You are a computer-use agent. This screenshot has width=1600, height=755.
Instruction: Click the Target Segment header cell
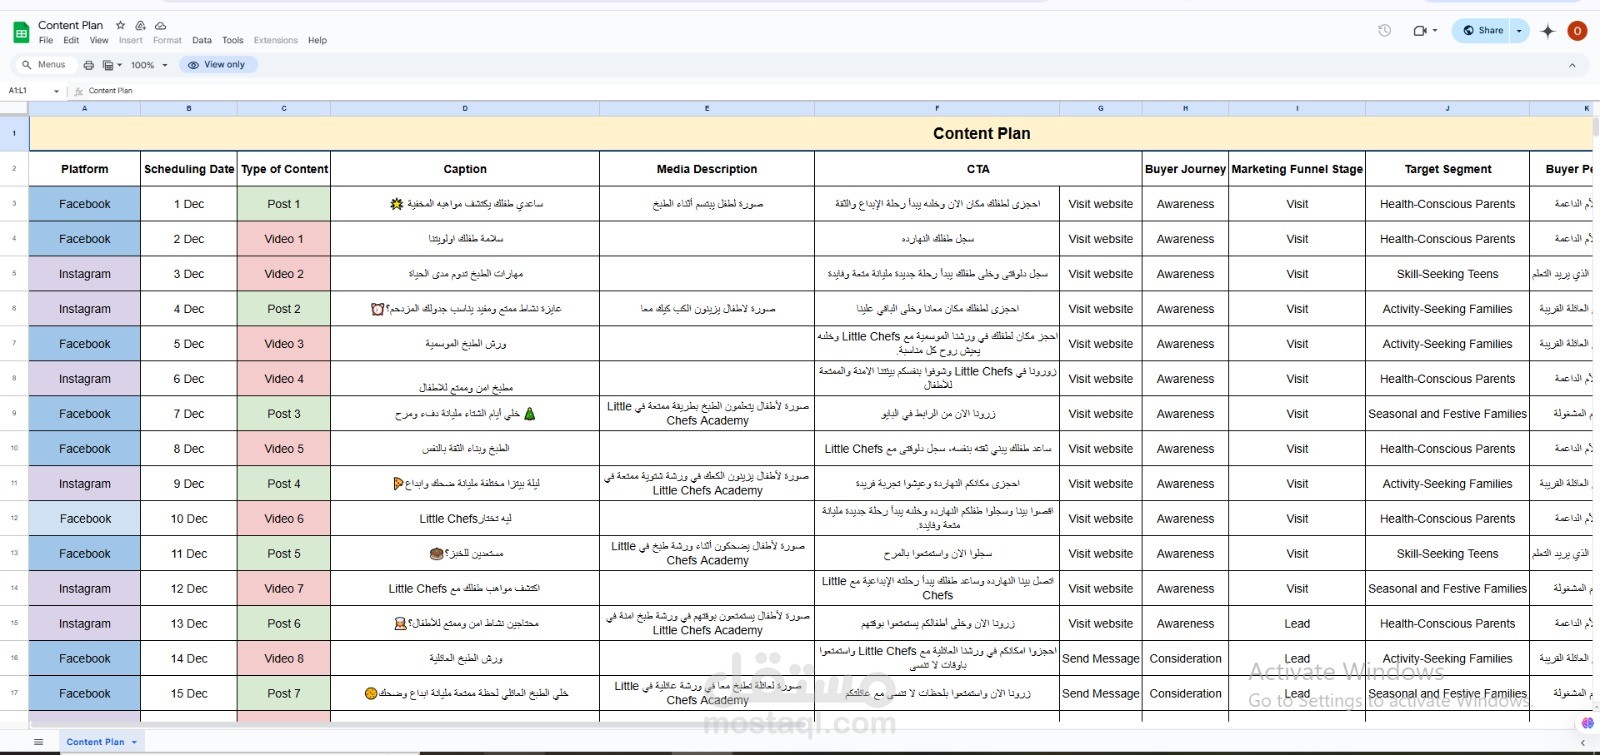point(1447,169)
